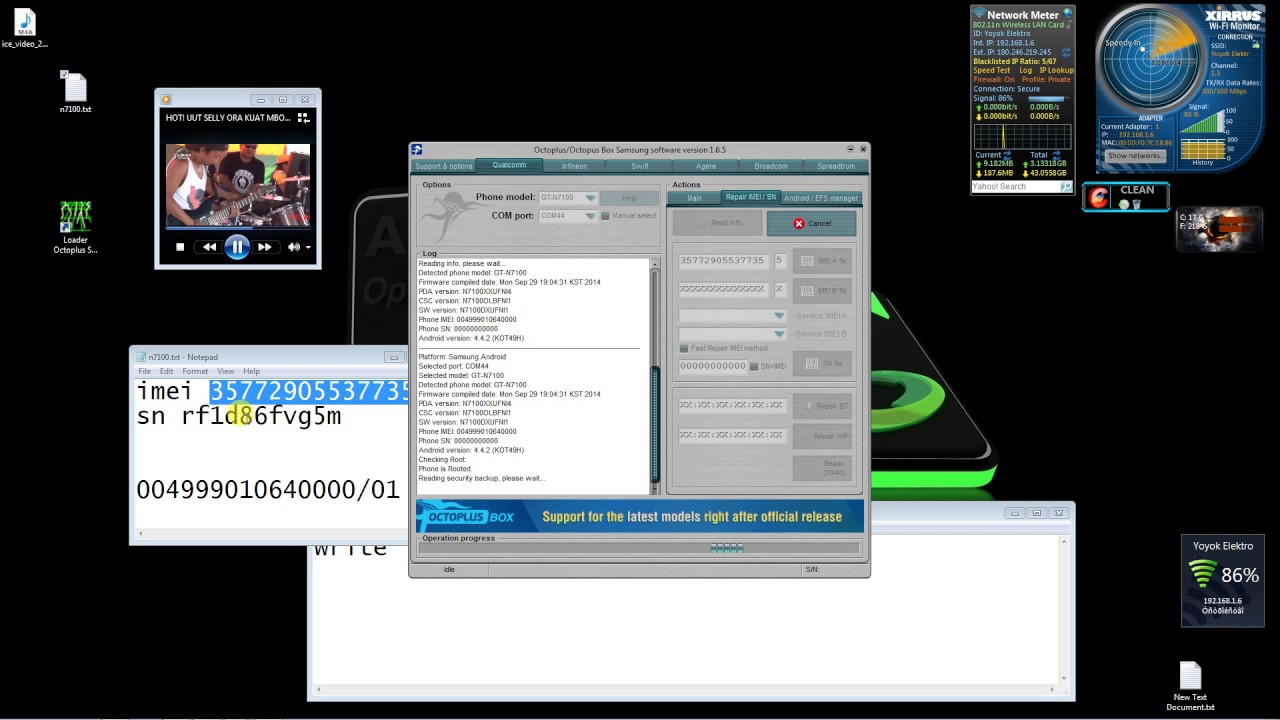The width and height of the screenshot is (1280, 720).
Task: Click the video seek bar in media player
Action: pyautogui.click(x=238, y=228)
